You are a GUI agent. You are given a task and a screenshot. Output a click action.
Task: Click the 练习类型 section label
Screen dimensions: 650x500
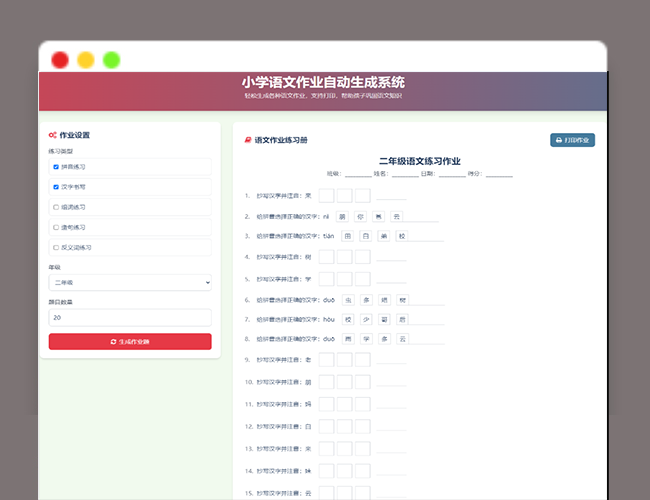61,151
